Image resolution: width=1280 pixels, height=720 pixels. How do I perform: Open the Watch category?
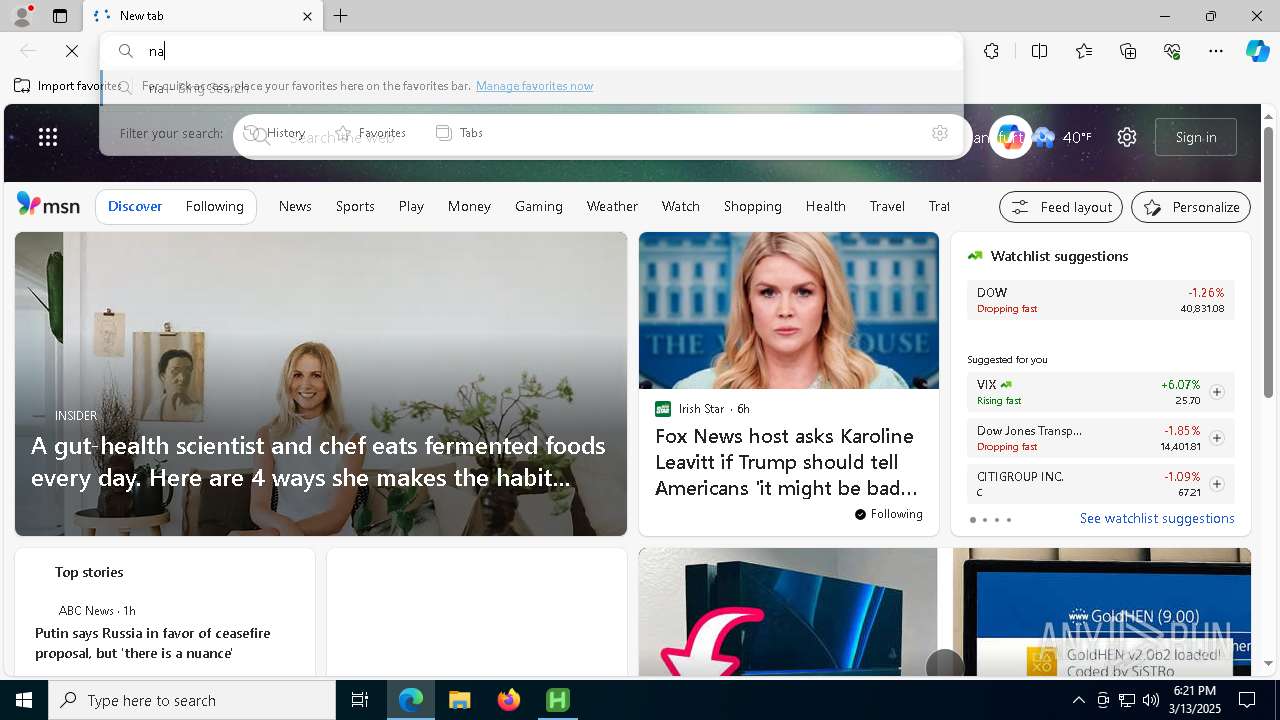[x=681, y=206]
